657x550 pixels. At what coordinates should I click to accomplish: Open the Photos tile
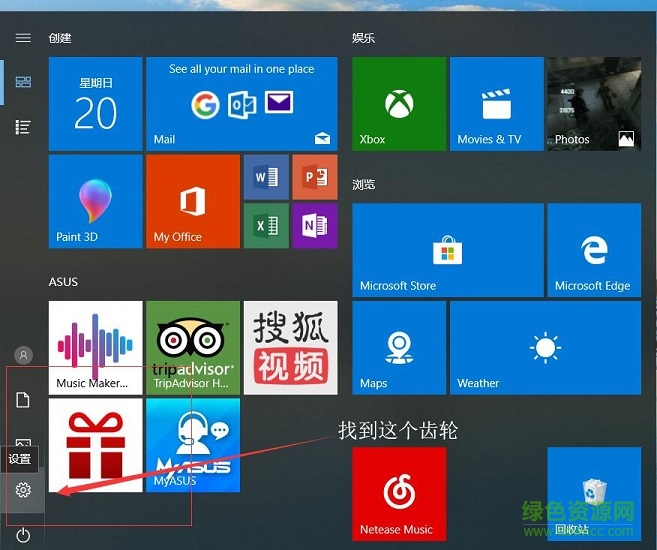point(594,104)
